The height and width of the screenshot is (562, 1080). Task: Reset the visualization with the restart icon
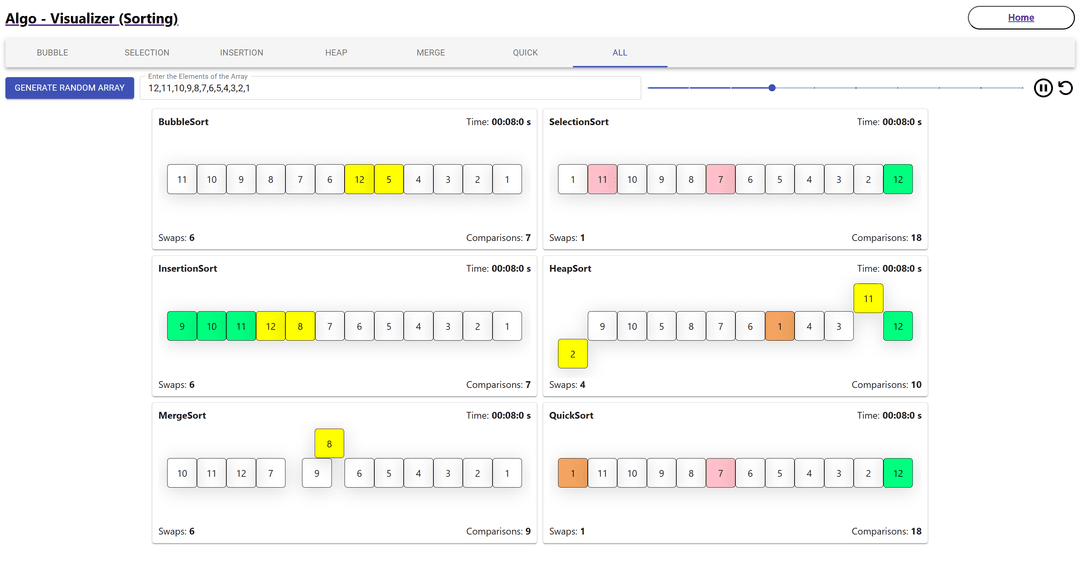coord(1066,88)
